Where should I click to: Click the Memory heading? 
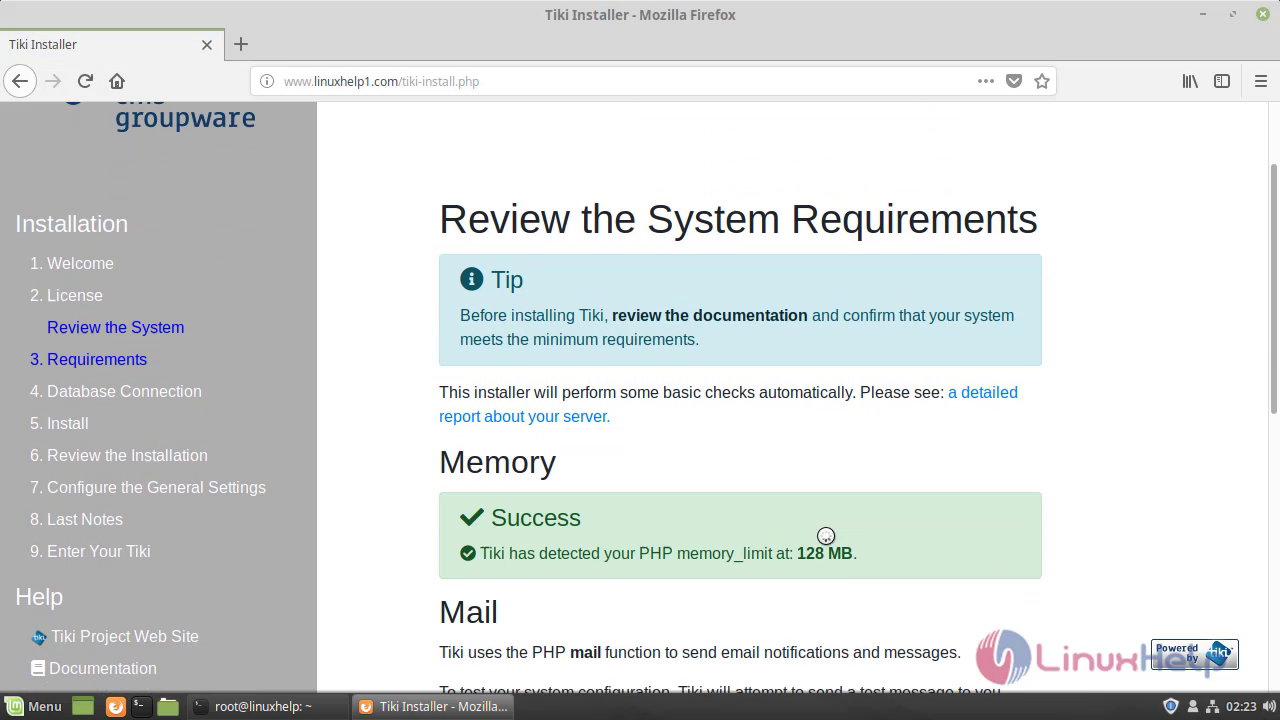(497, 462)
